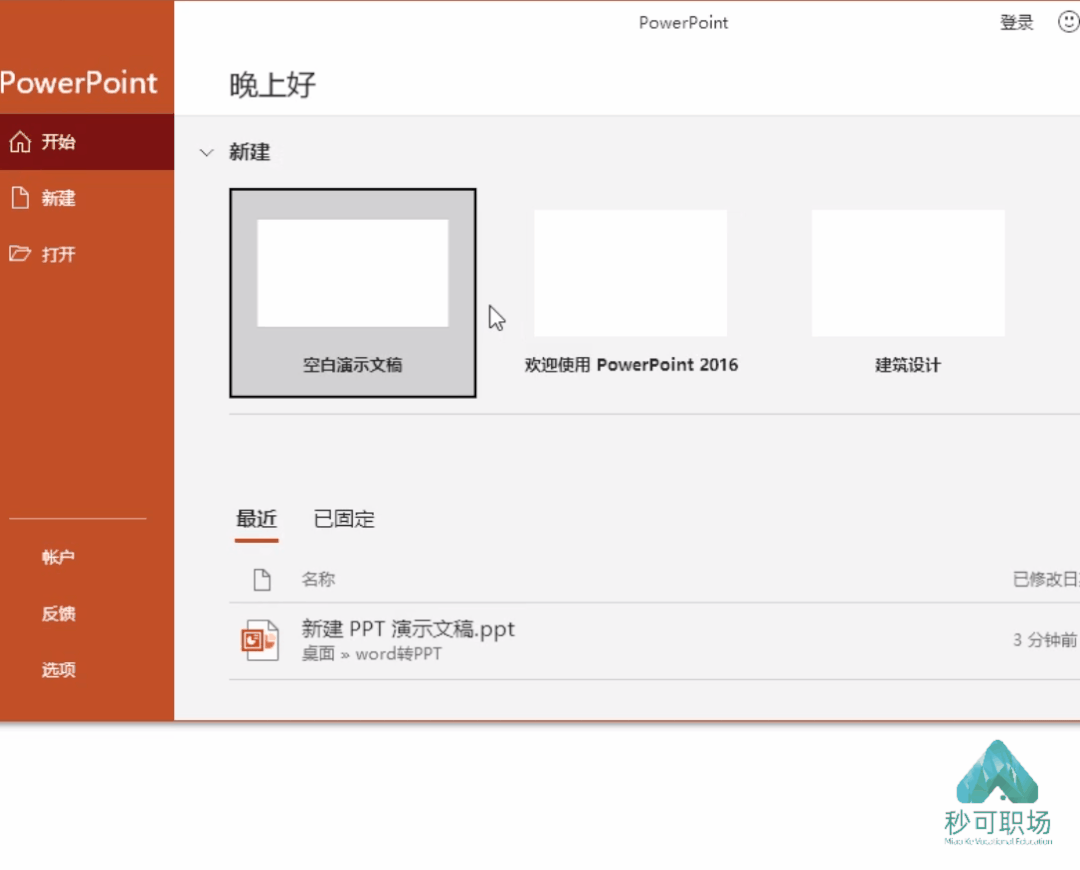The width and height of the screenshot is (1080, 870).
Task: Open the recent file 新建 PPT 演示文稿.ppt
Action: pos(408,629)
